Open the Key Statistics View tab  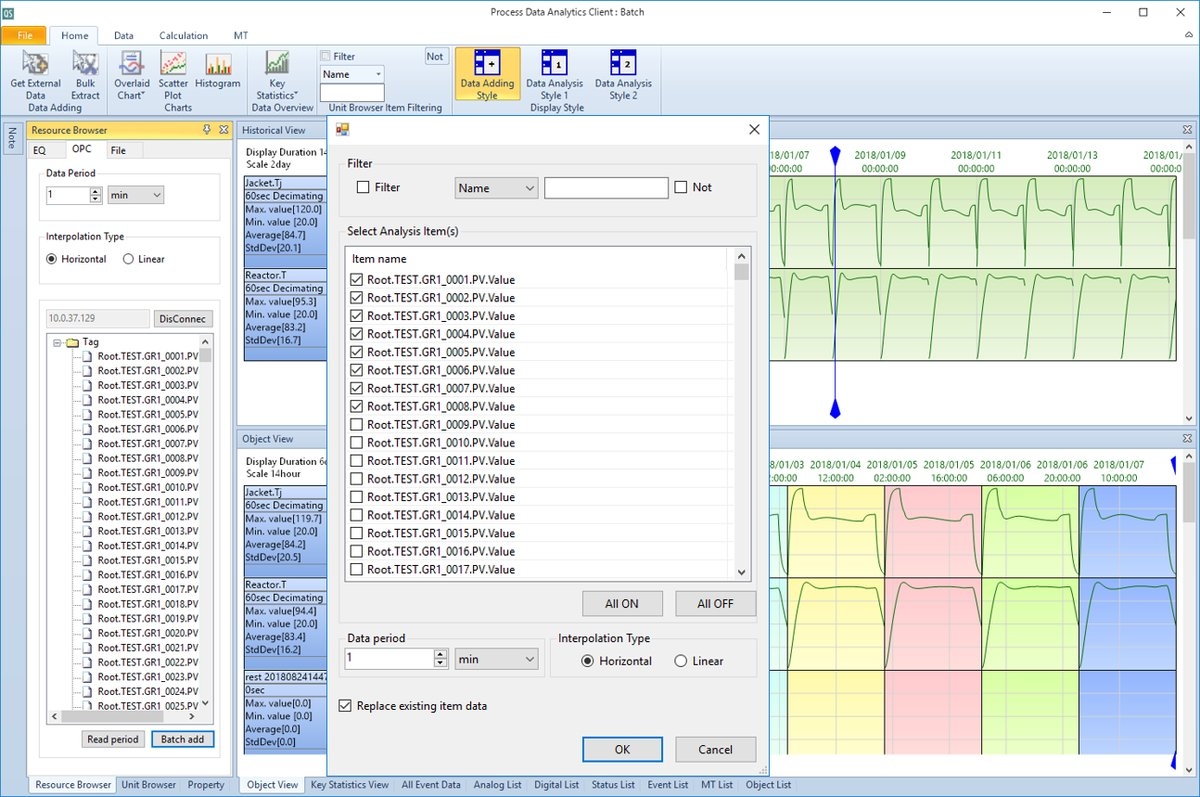(350, 785)
